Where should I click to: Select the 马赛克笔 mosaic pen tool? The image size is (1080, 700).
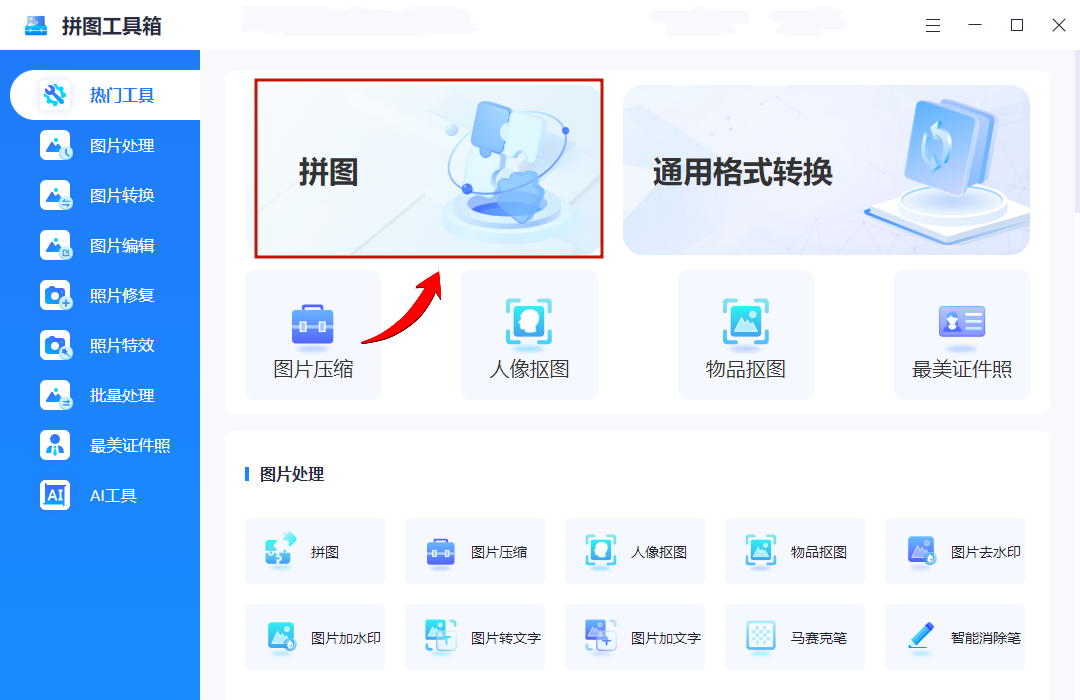point(795,637)
